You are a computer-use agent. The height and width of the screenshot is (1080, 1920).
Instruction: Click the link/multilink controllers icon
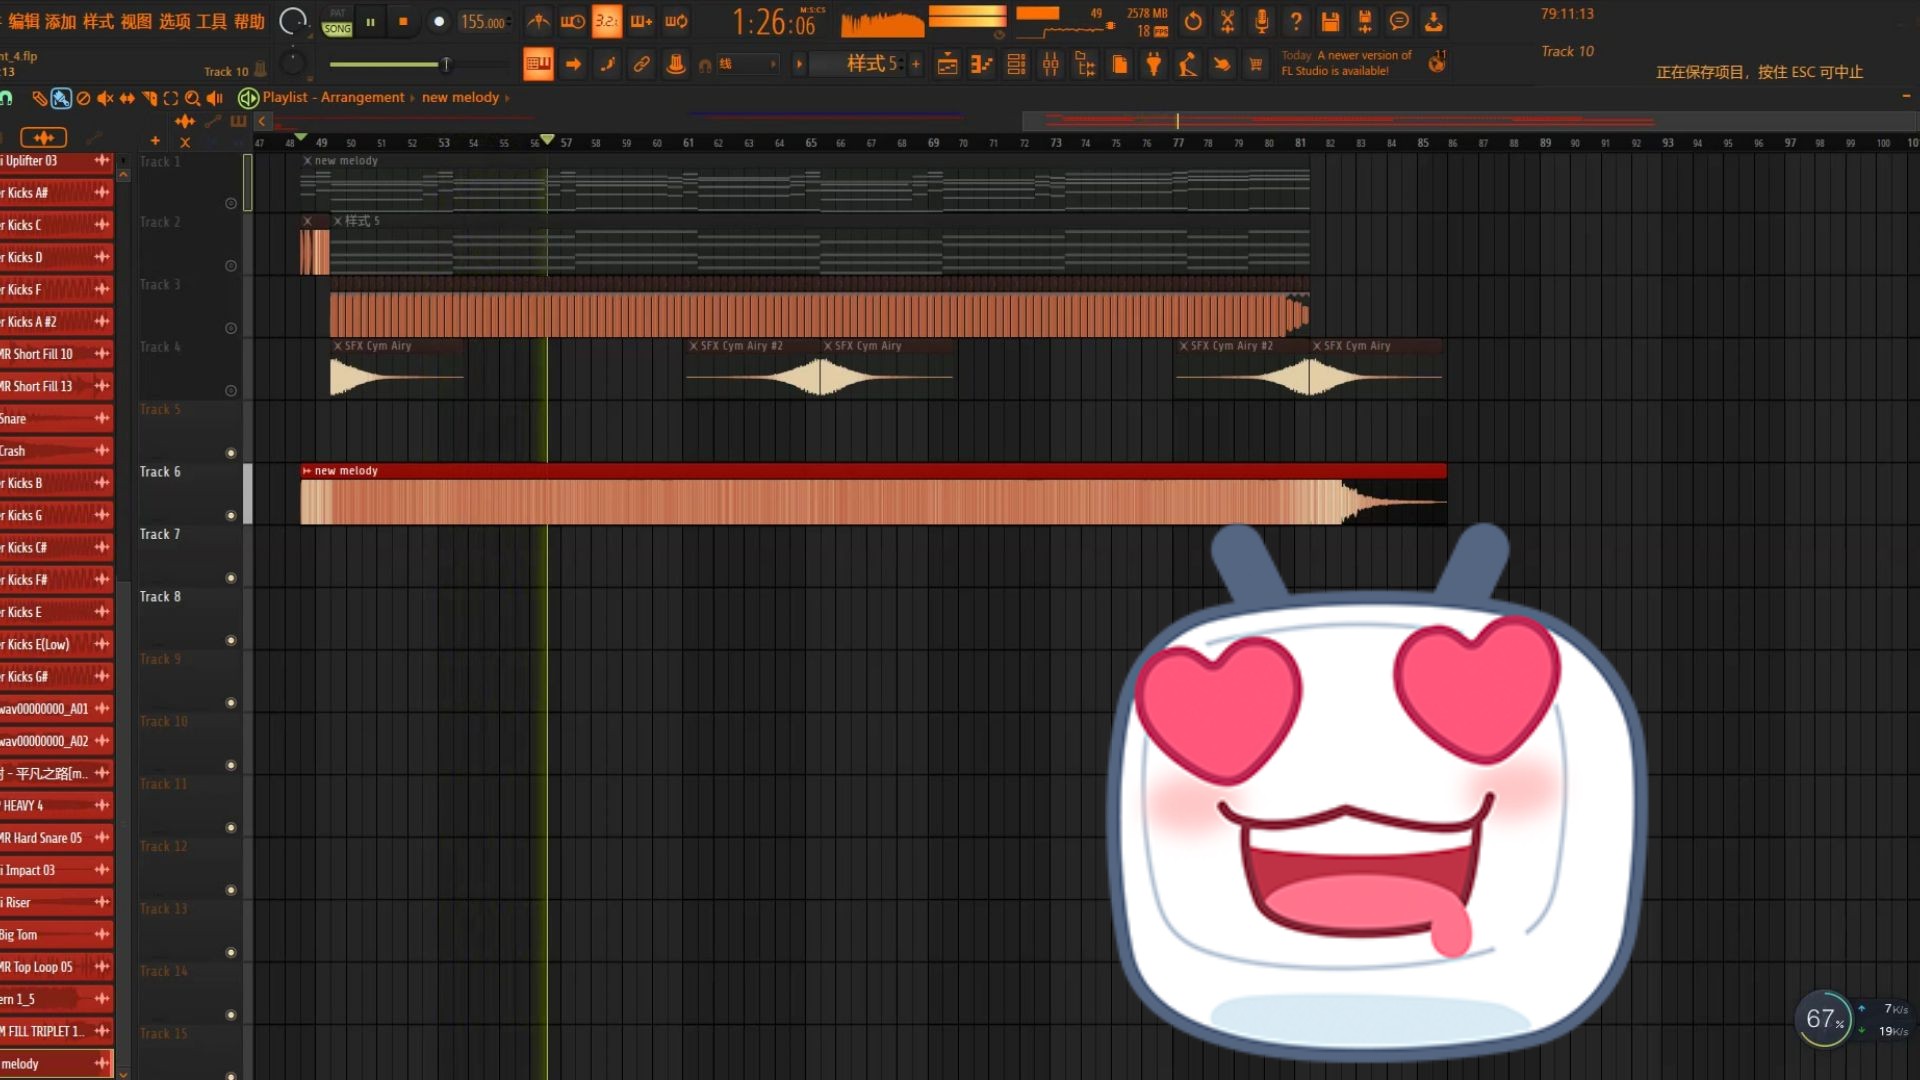click(641, 65)
